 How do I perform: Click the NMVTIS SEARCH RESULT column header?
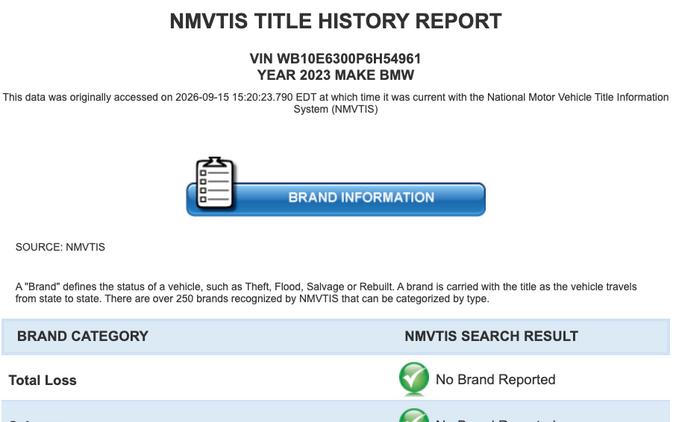tap(491, 336)
